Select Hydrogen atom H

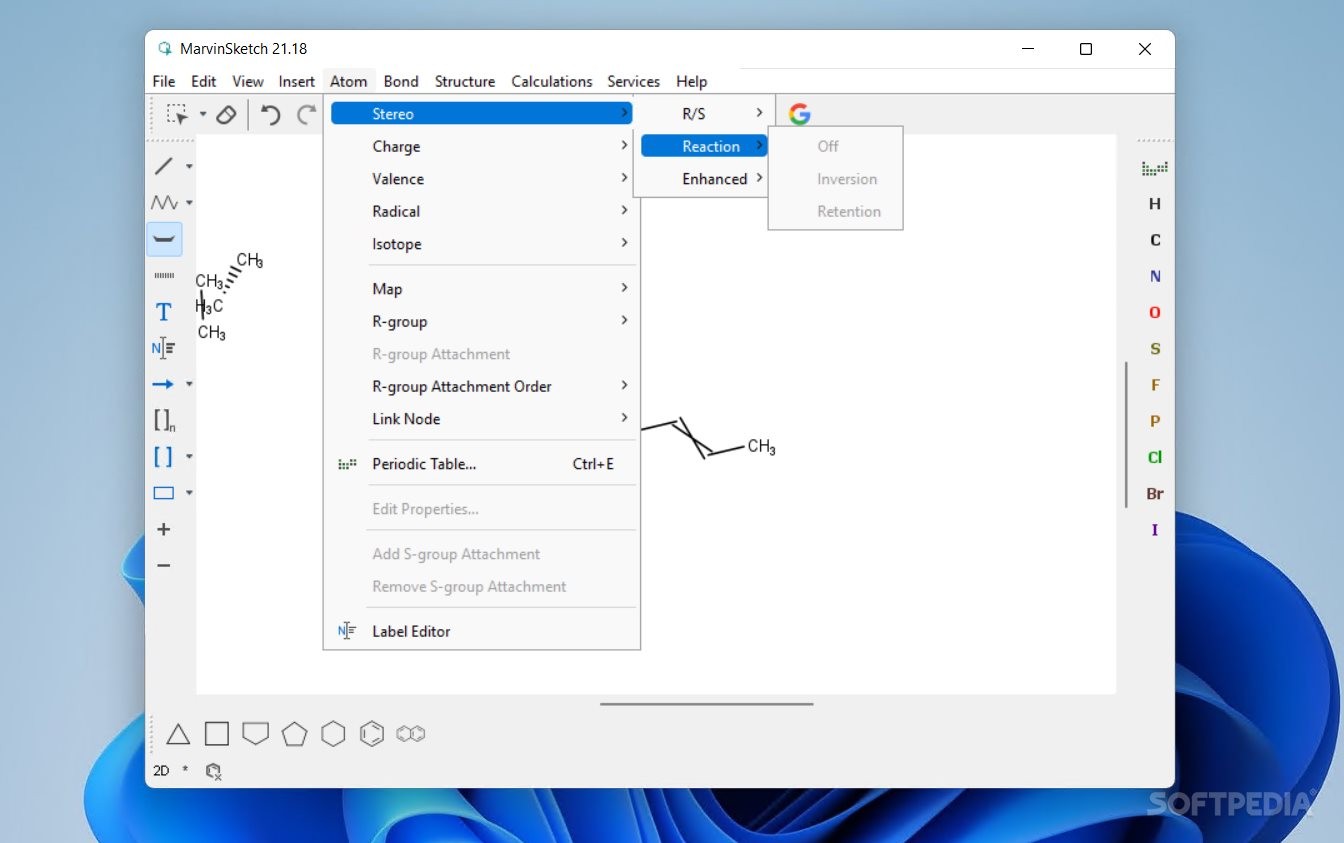(x=1155, y=204)
